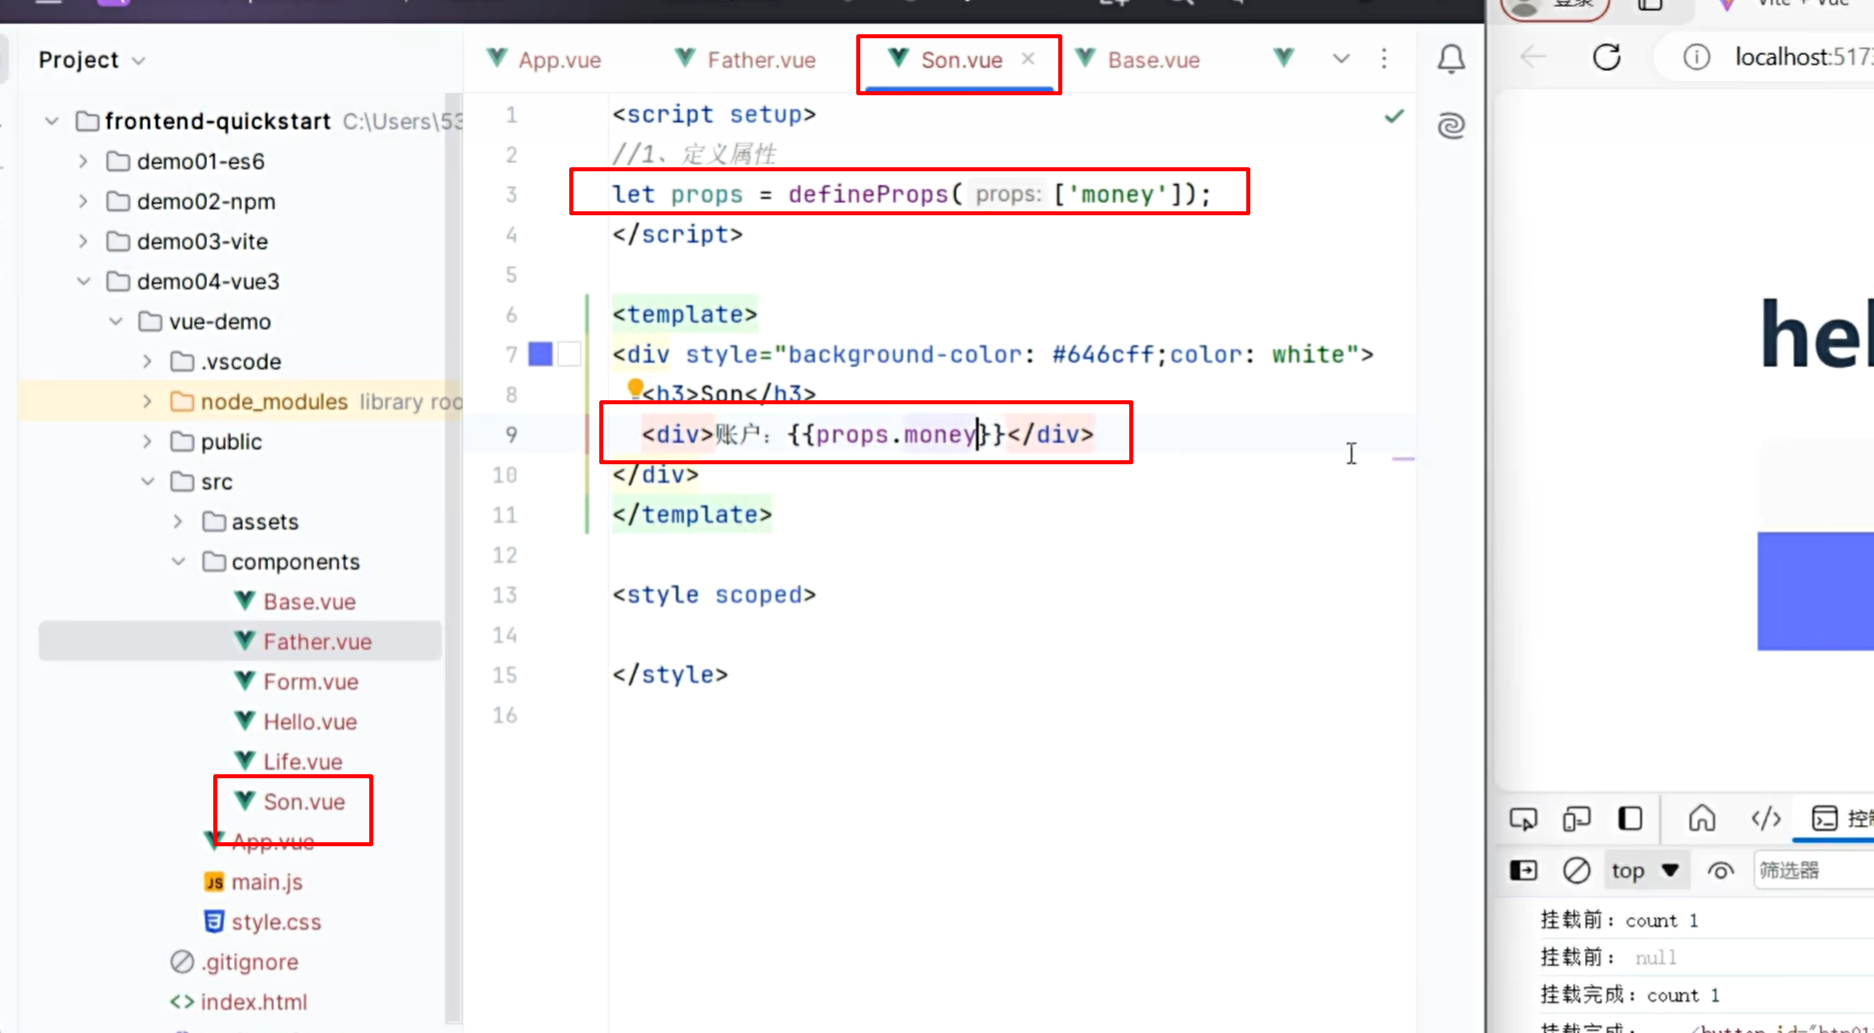Close the Son.vue editor tab
This screenshot has height=1033, width=1874.
(x=1028, y=59)
